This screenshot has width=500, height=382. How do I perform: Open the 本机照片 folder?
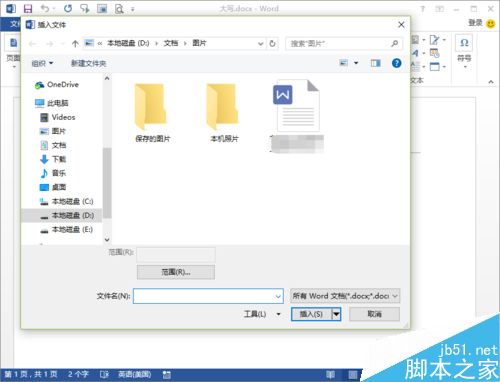coord(224,113)
